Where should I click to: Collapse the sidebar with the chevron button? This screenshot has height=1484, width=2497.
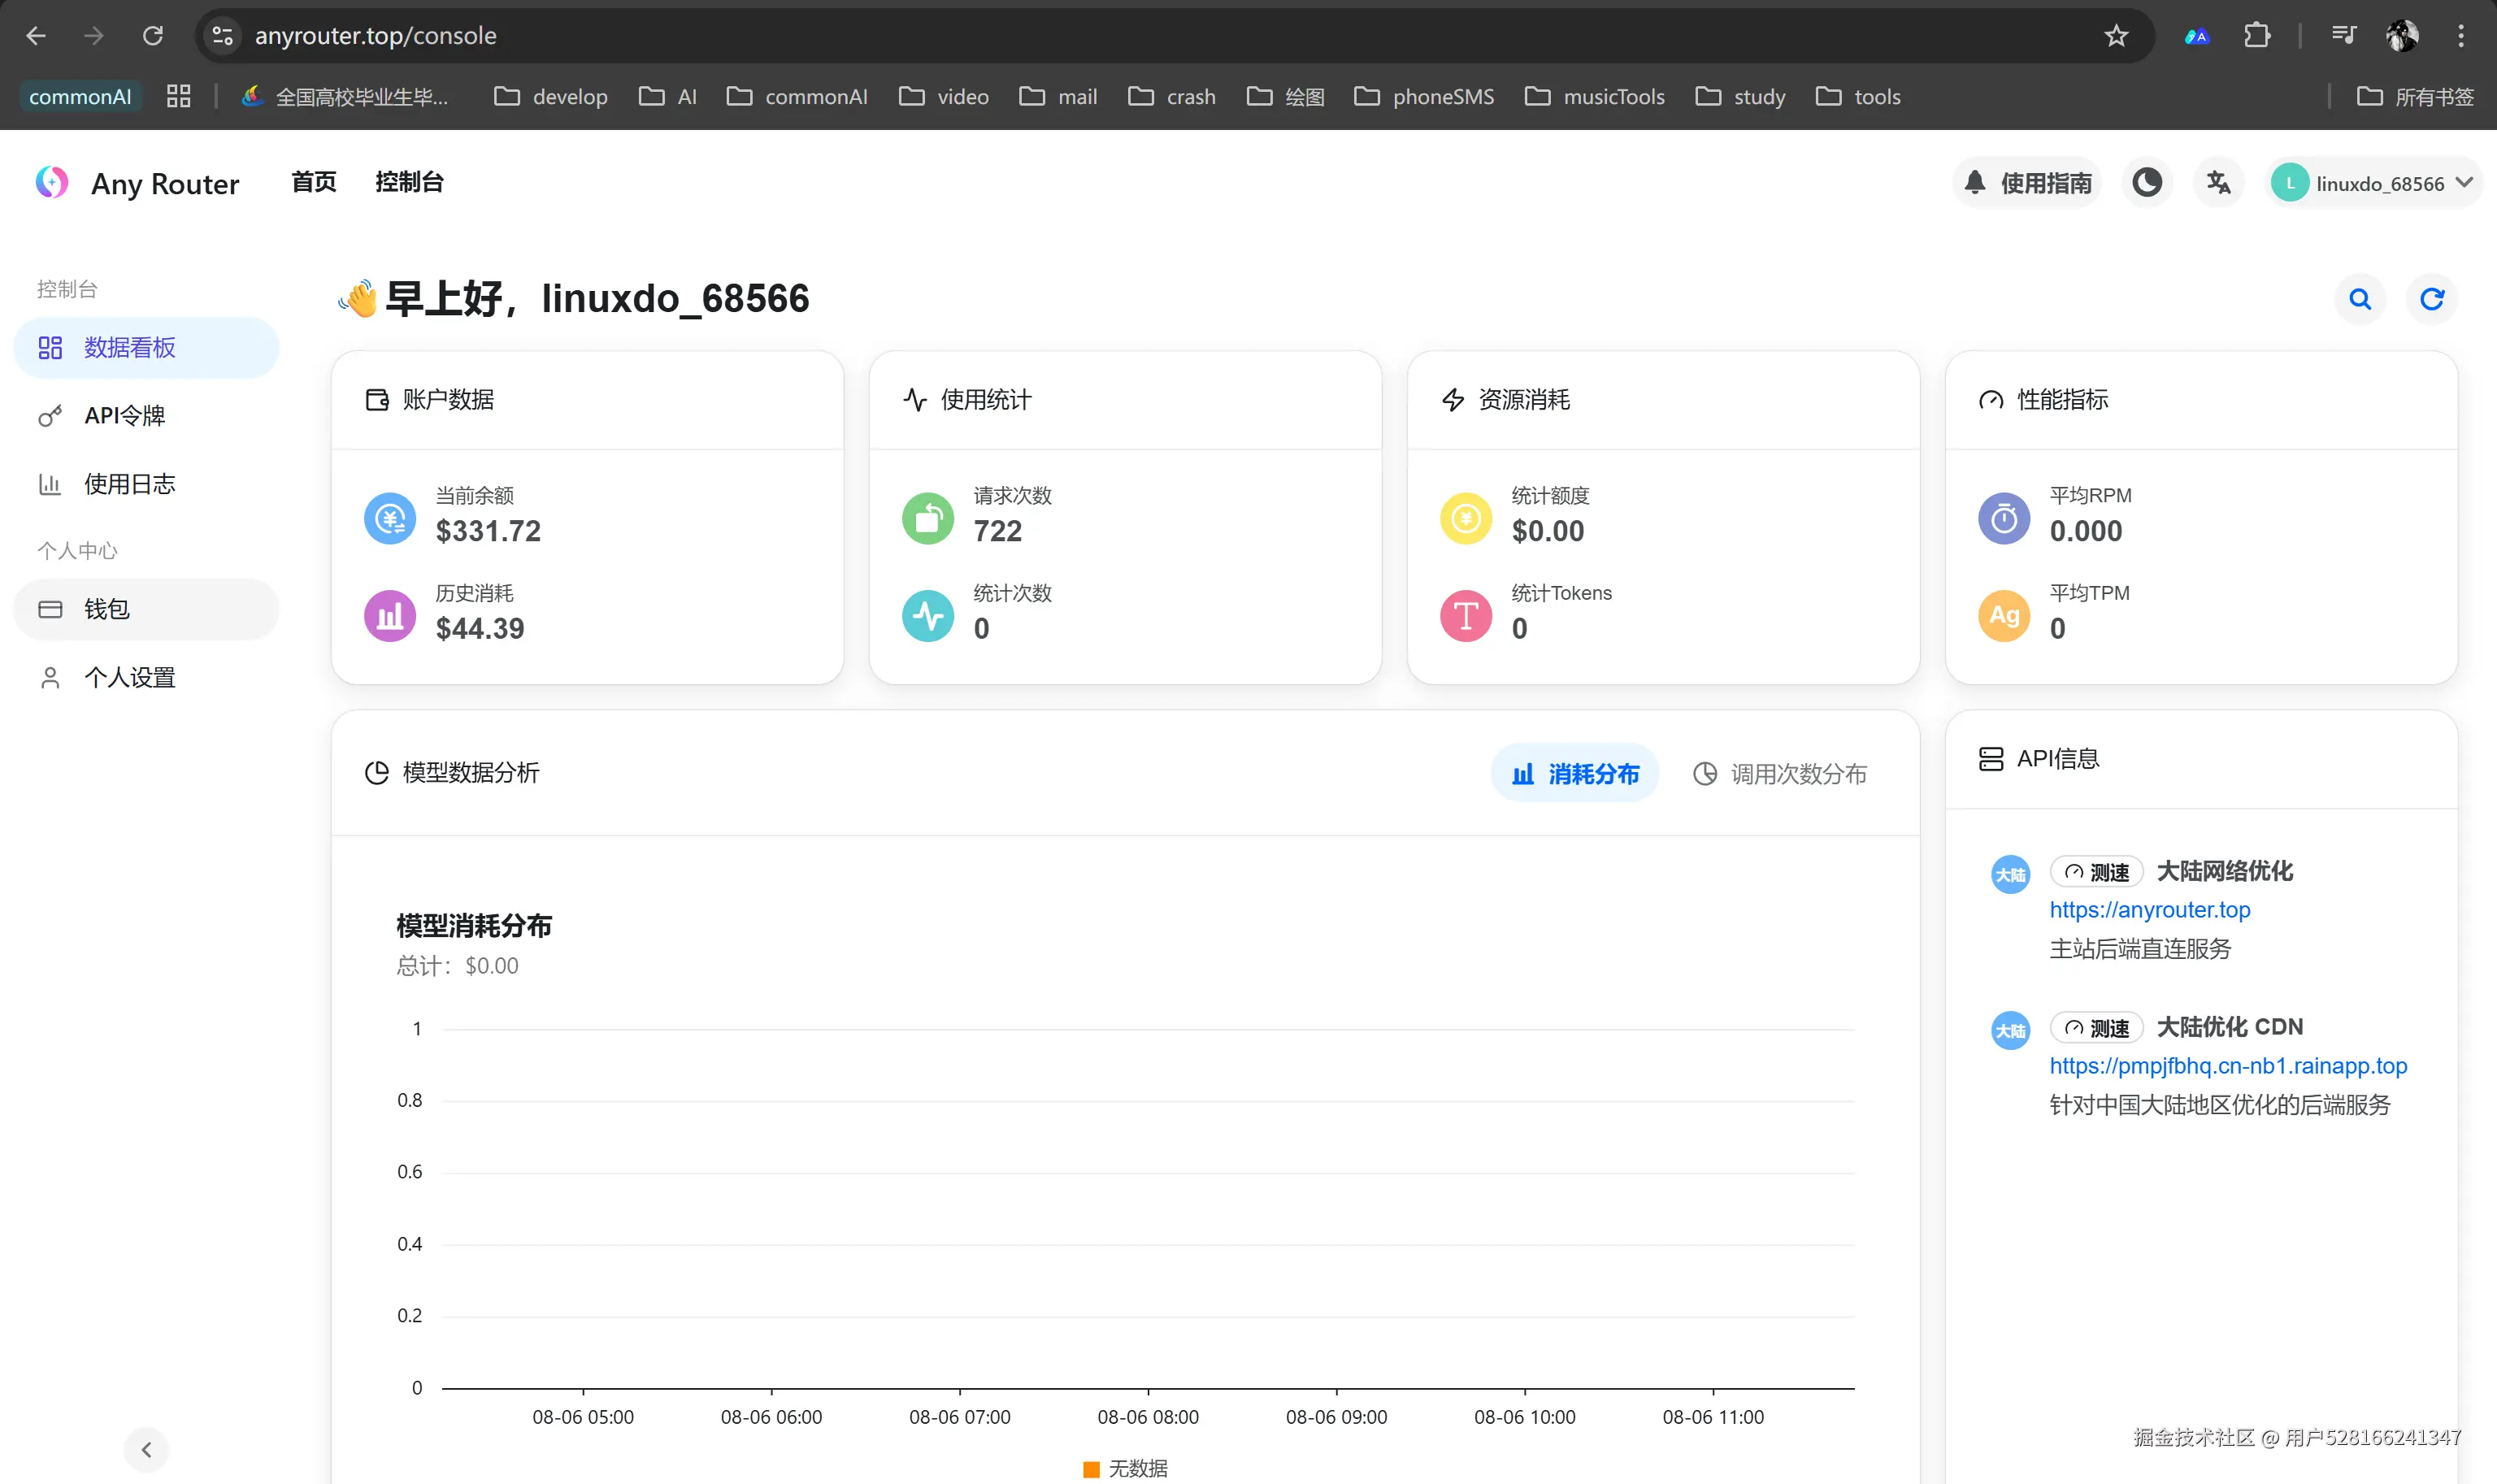pyautogui.click(x=146, y=1449)
